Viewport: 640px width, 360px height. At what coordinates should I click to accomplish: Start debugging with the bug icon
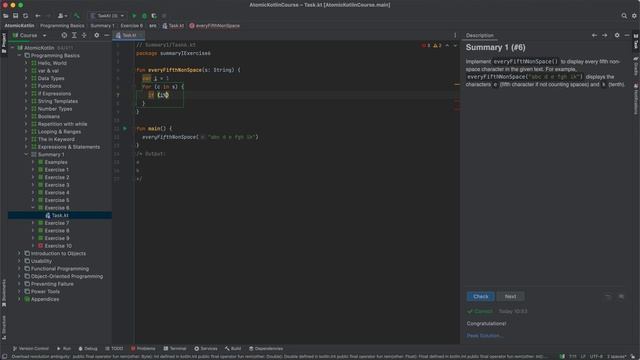(144, 16)
